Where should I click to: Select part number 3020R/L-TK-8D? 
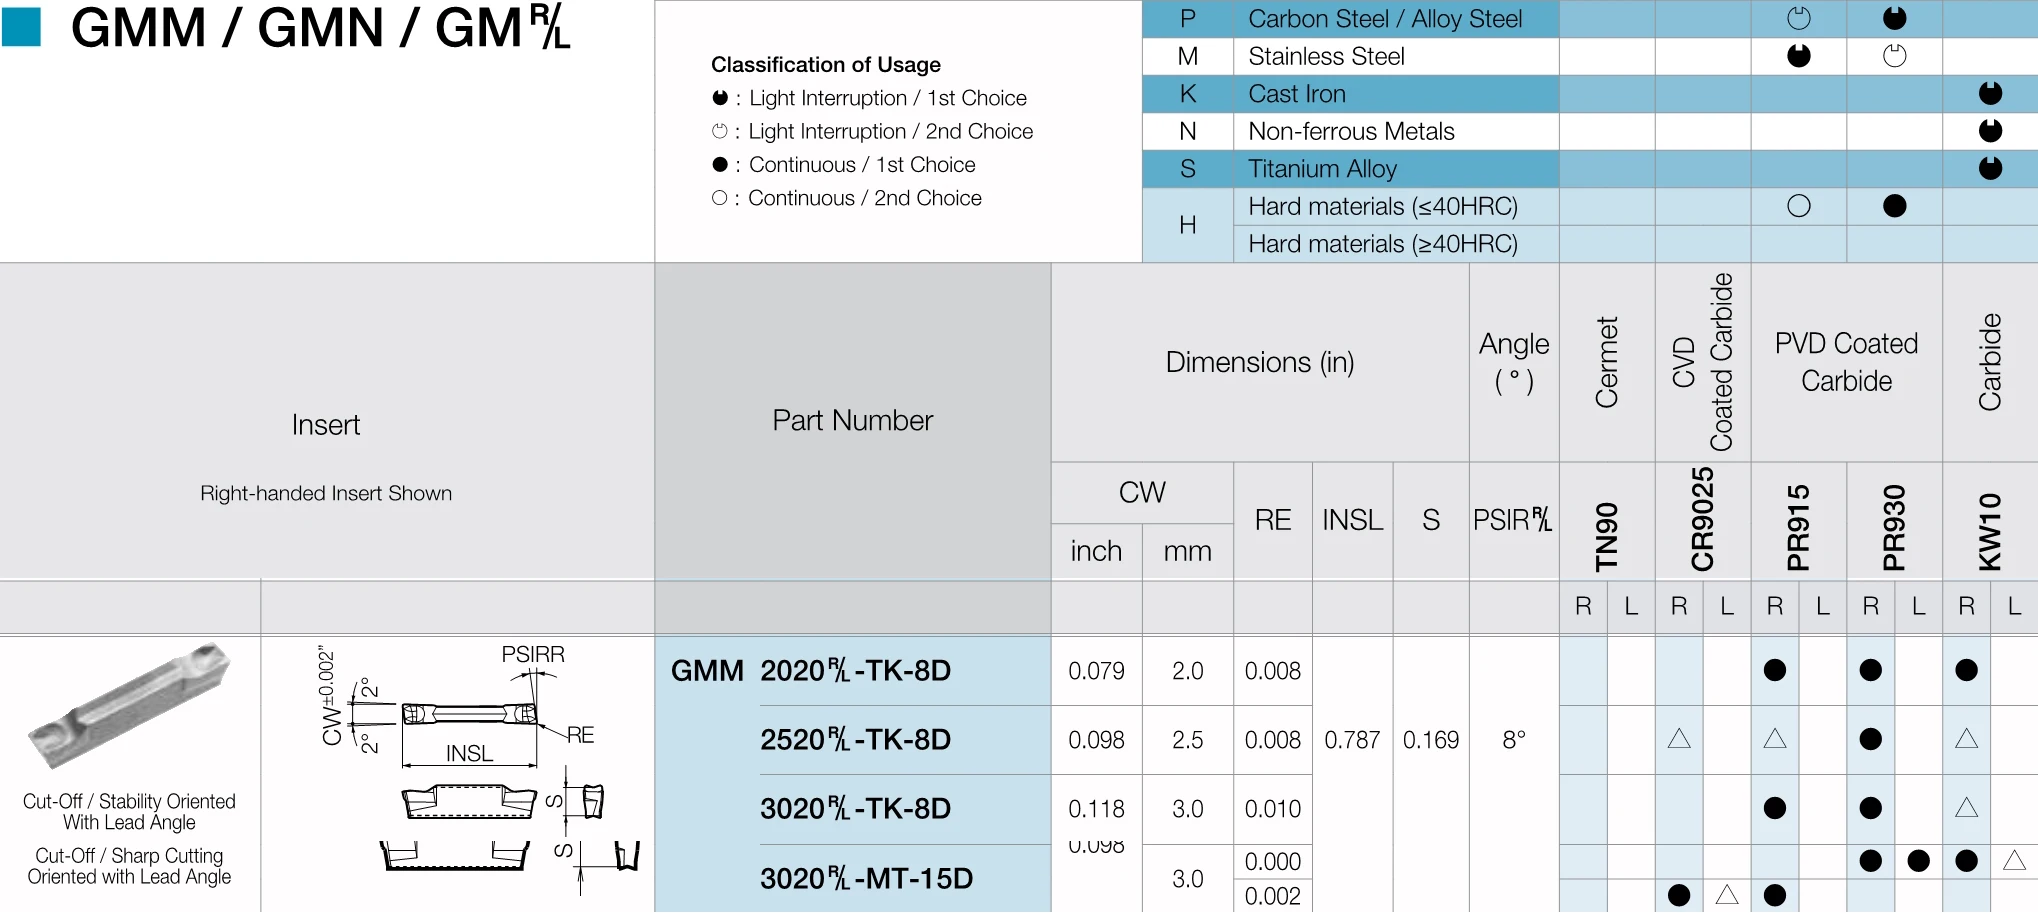855,808
